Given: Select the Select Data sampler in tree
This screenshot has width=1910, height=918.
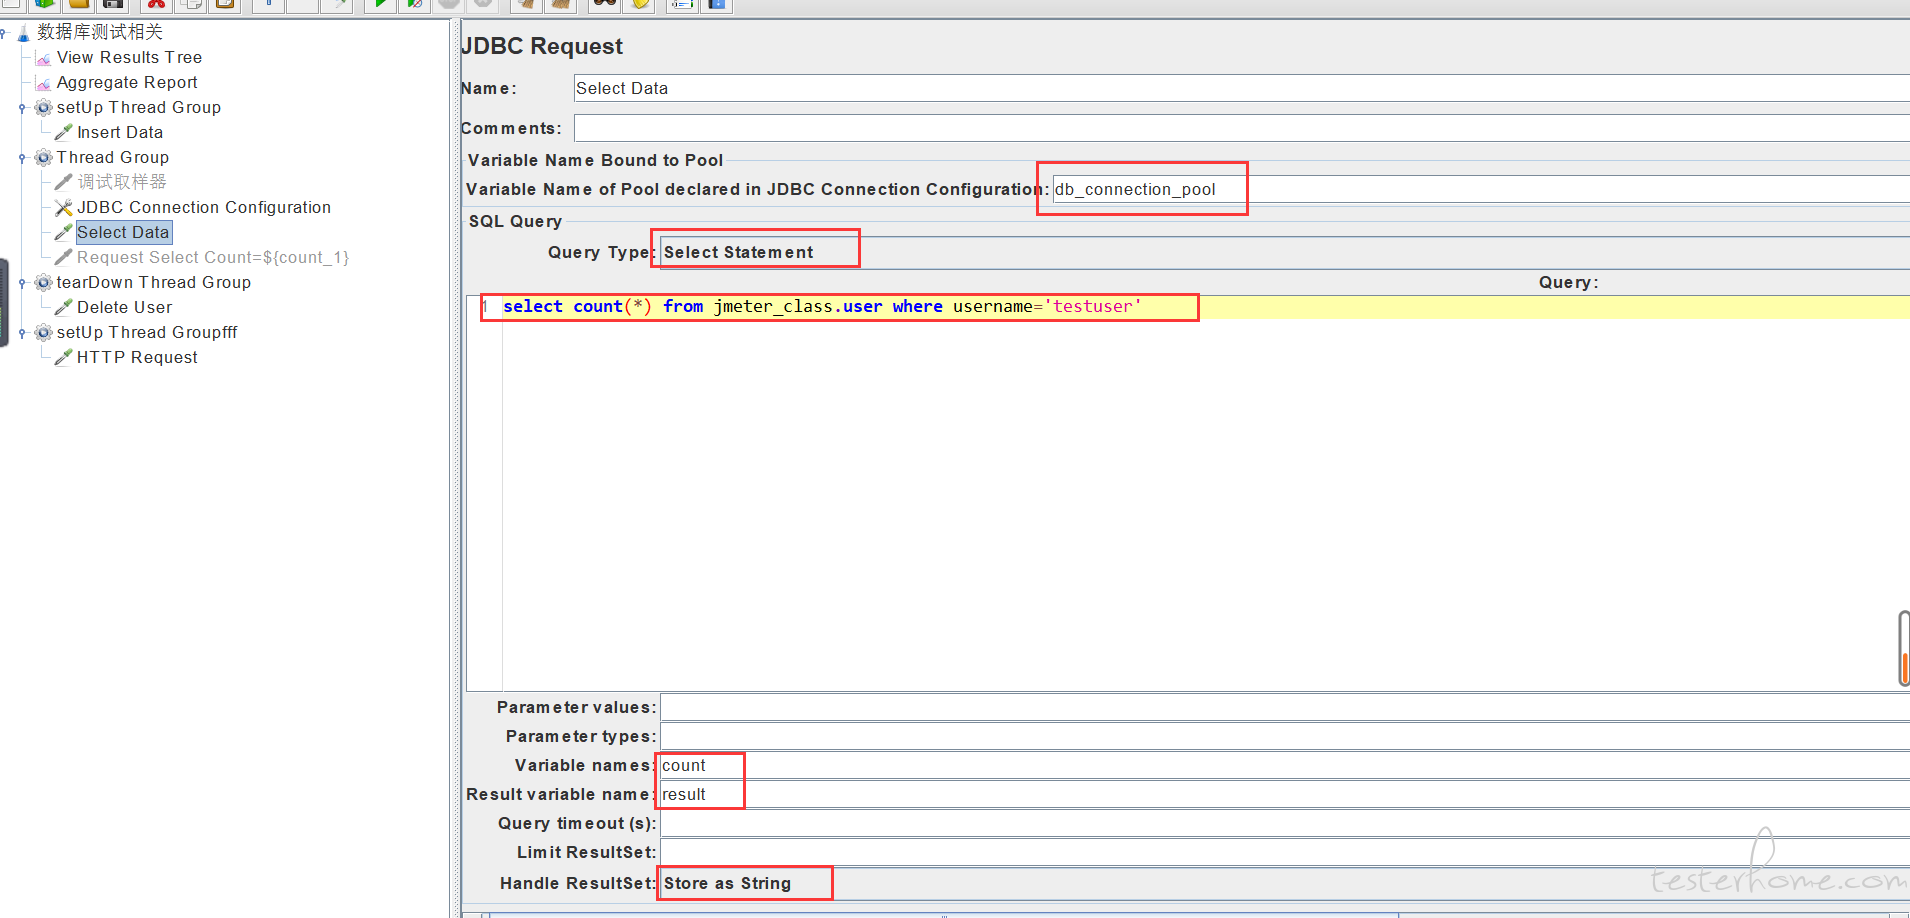Looking at the screenshot, I should click(x=123, y=232).
